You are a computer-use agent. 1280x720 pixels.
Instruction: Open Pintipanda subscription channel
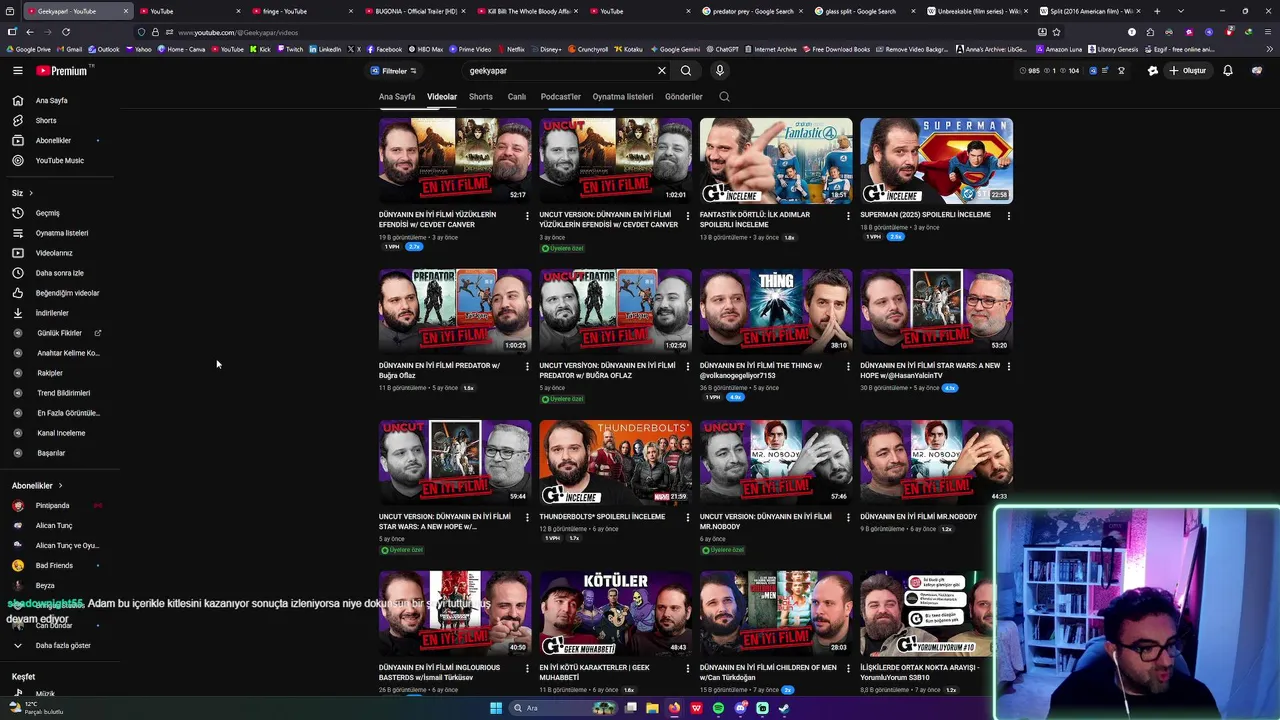[52, 506]
